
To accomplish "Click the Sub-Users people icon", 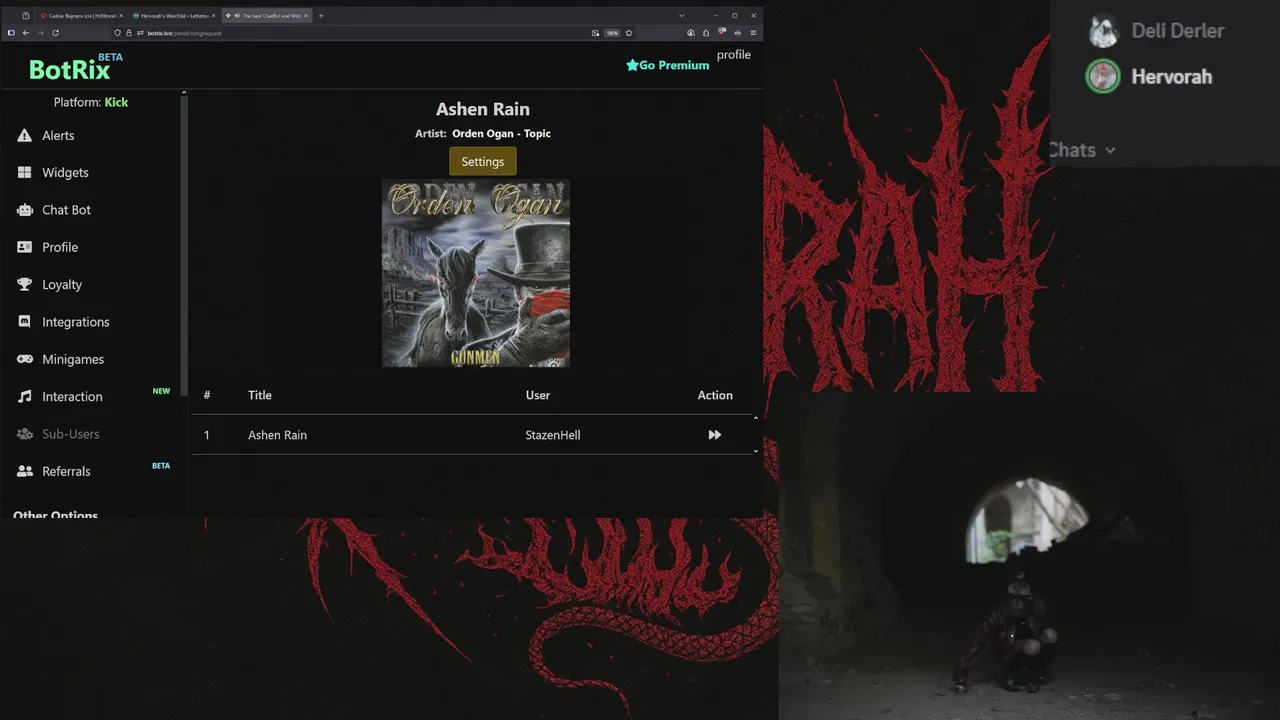I will [x=25, y=434].
